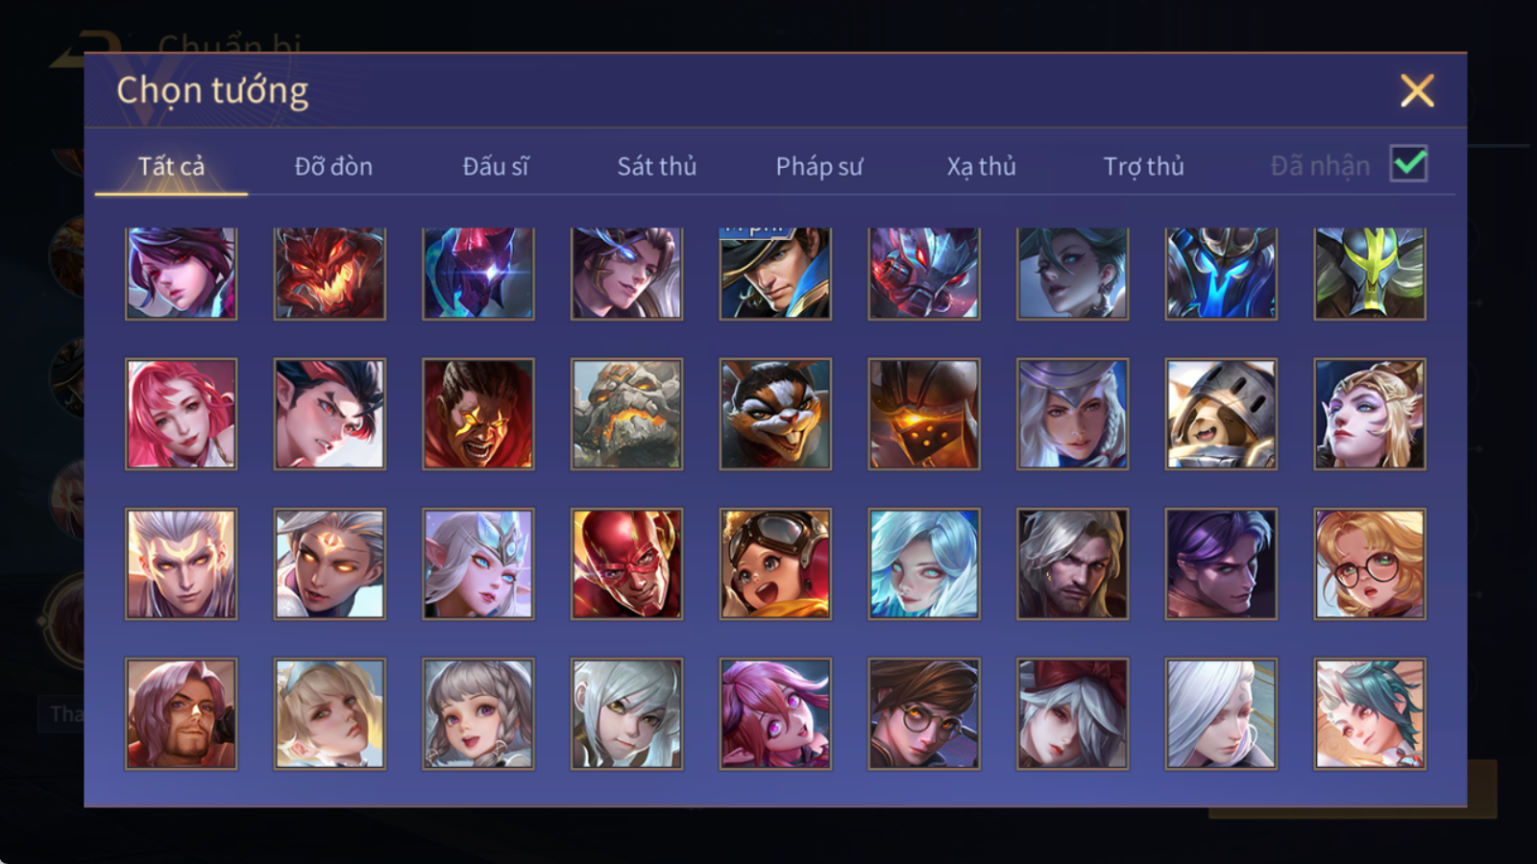Switch to the Xạ thủ tab
Image resolution: width=1537 pixels, height=864 pixels.
pos(981,166)
